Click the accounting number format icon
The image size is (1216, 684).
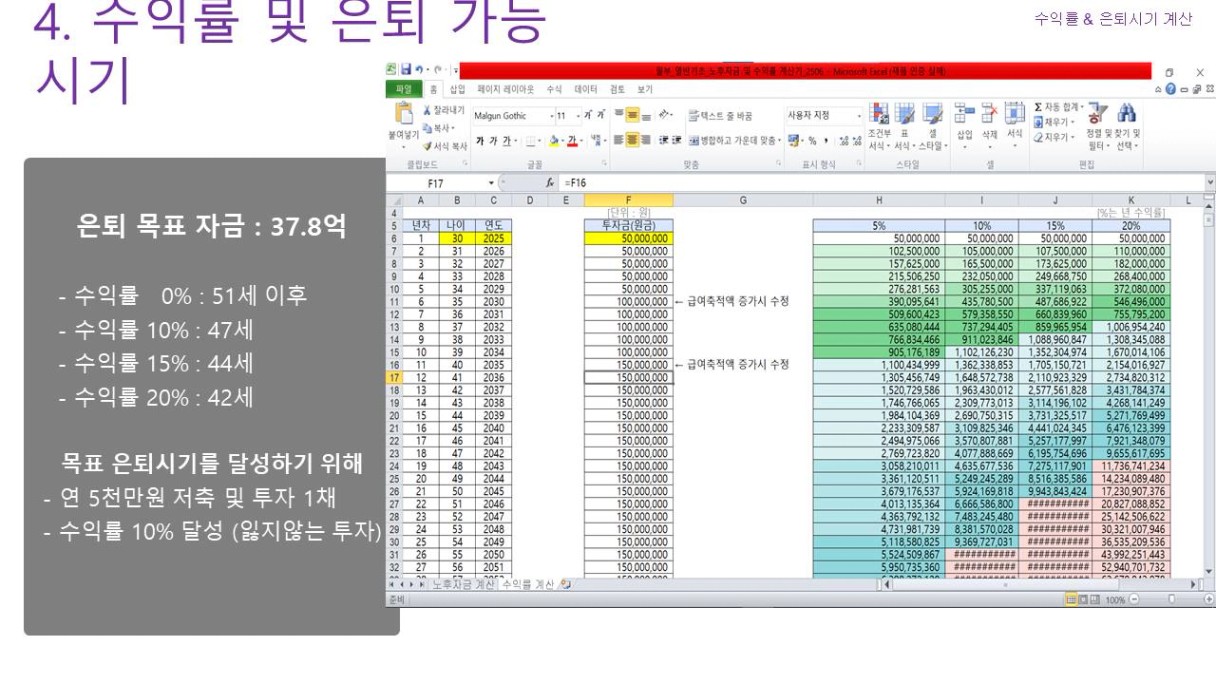pyautogui.click(x=794, y=141)
